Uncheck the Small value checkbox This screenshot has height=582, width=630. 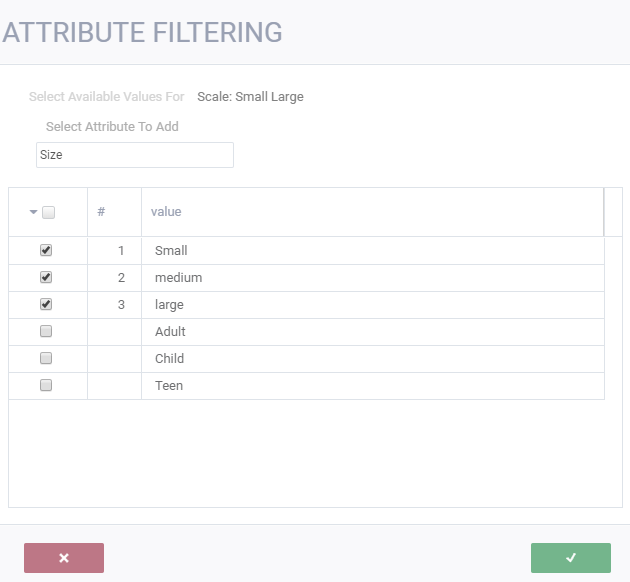[46, 251]
